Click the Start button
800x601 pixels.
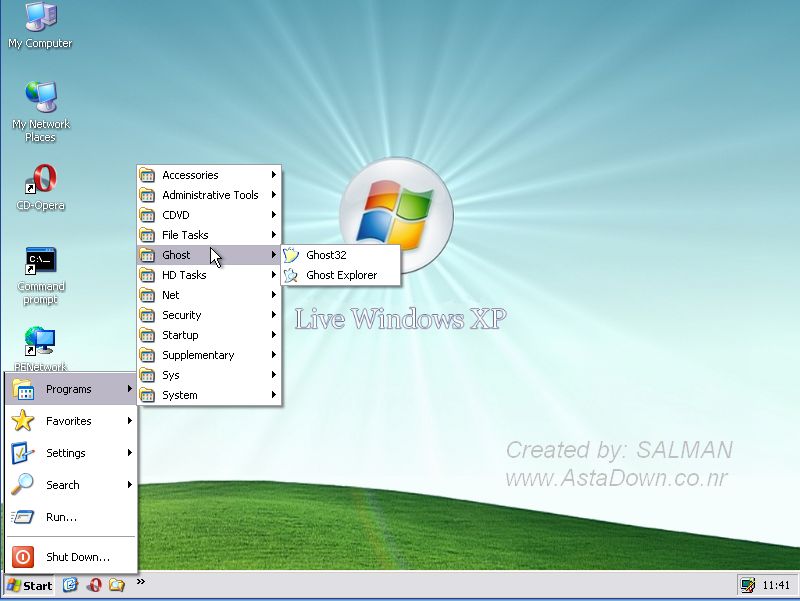click(x=30, y=586)
